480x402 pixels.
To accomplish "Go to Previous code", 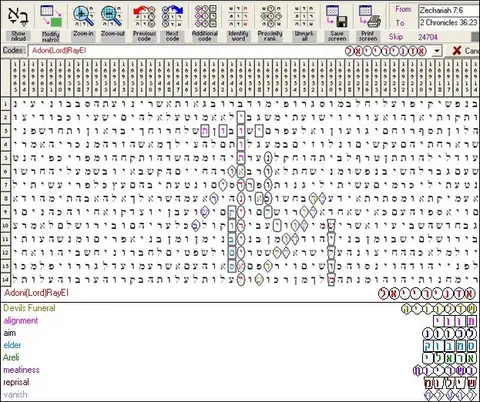I will click(144, 16).
